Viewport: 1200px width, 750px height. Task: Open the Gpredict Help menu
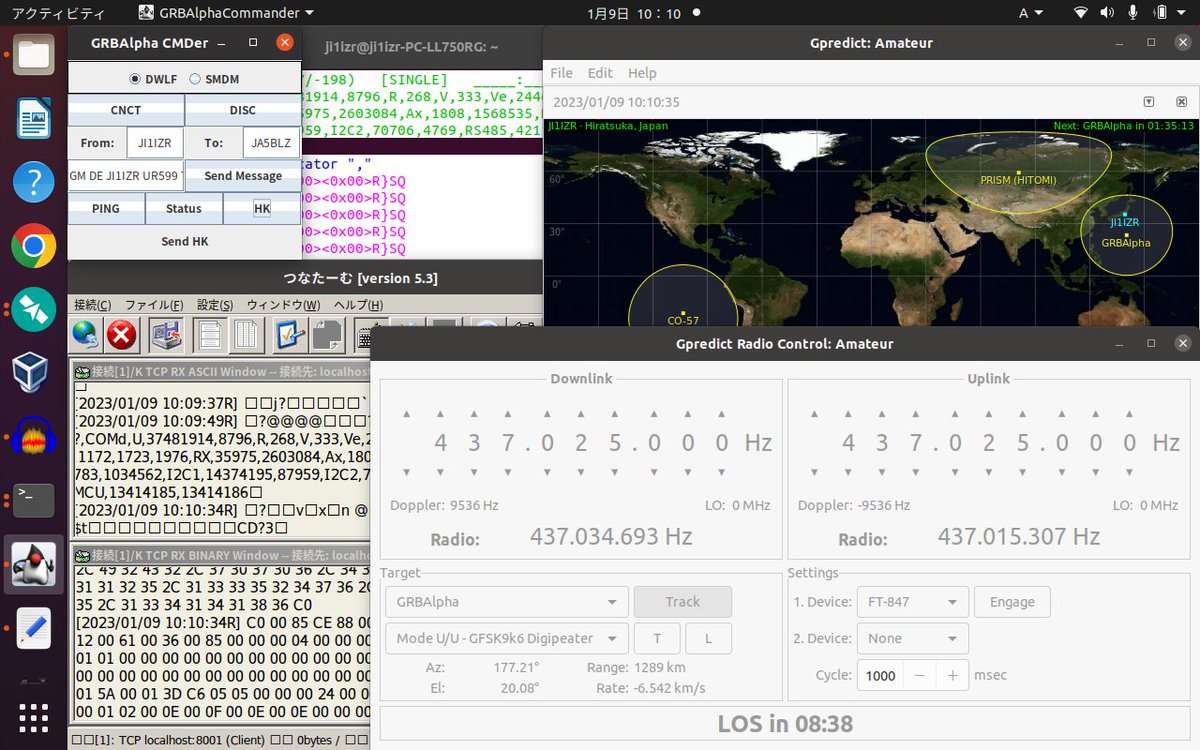point(642,73)
